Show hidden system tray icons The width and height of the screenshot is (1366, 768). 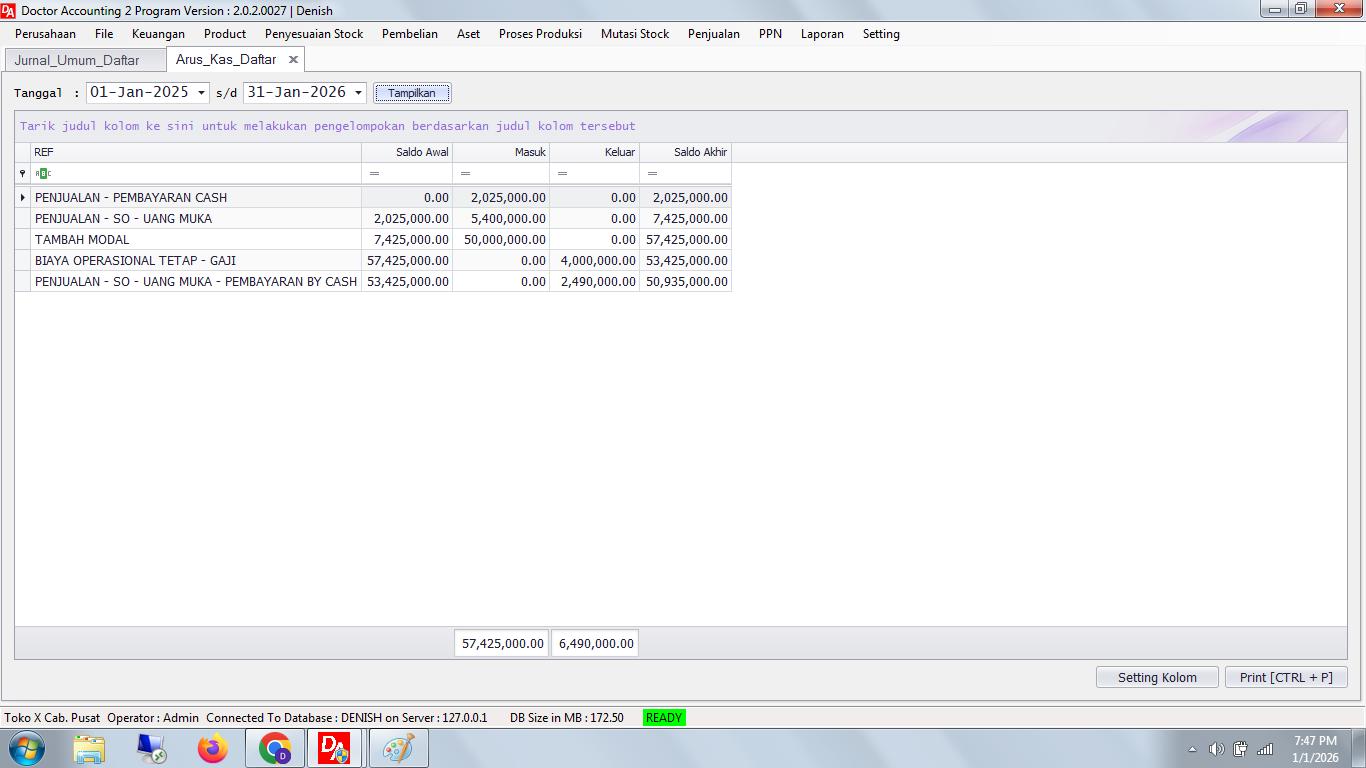1192,749
